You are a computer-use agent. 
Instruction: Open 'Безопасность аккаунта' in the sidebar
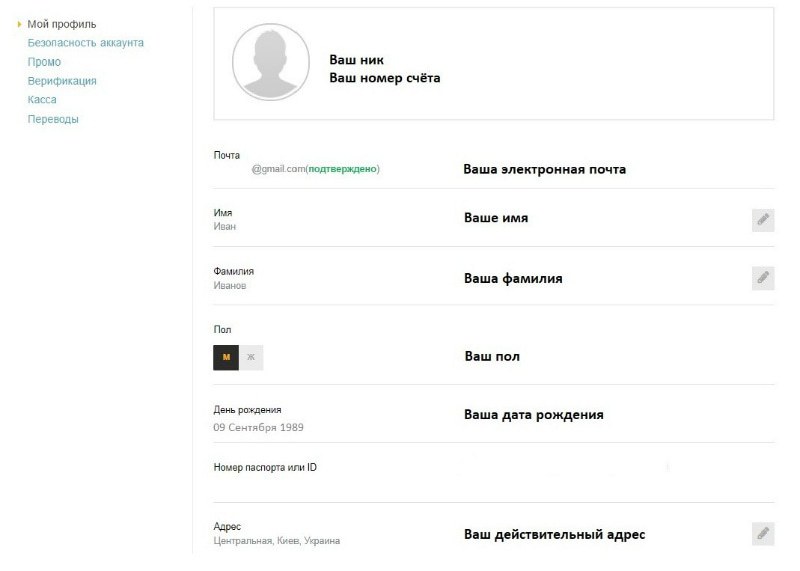tap(85, 43)
